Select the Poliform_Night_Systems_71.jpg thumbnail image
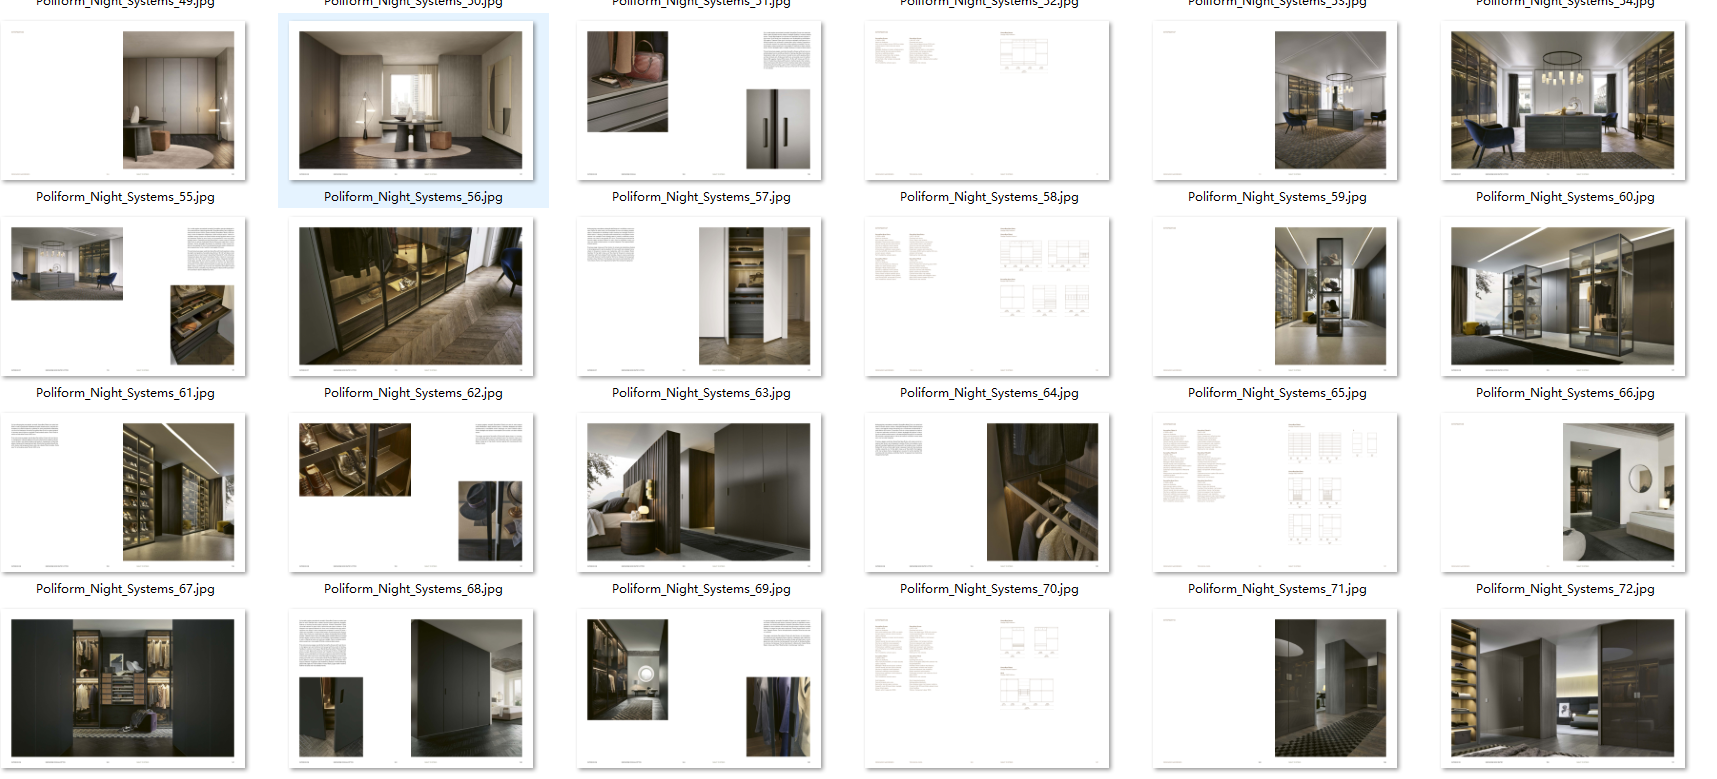The height and width of the screenshot is (779, 1717). point(1275,492)
